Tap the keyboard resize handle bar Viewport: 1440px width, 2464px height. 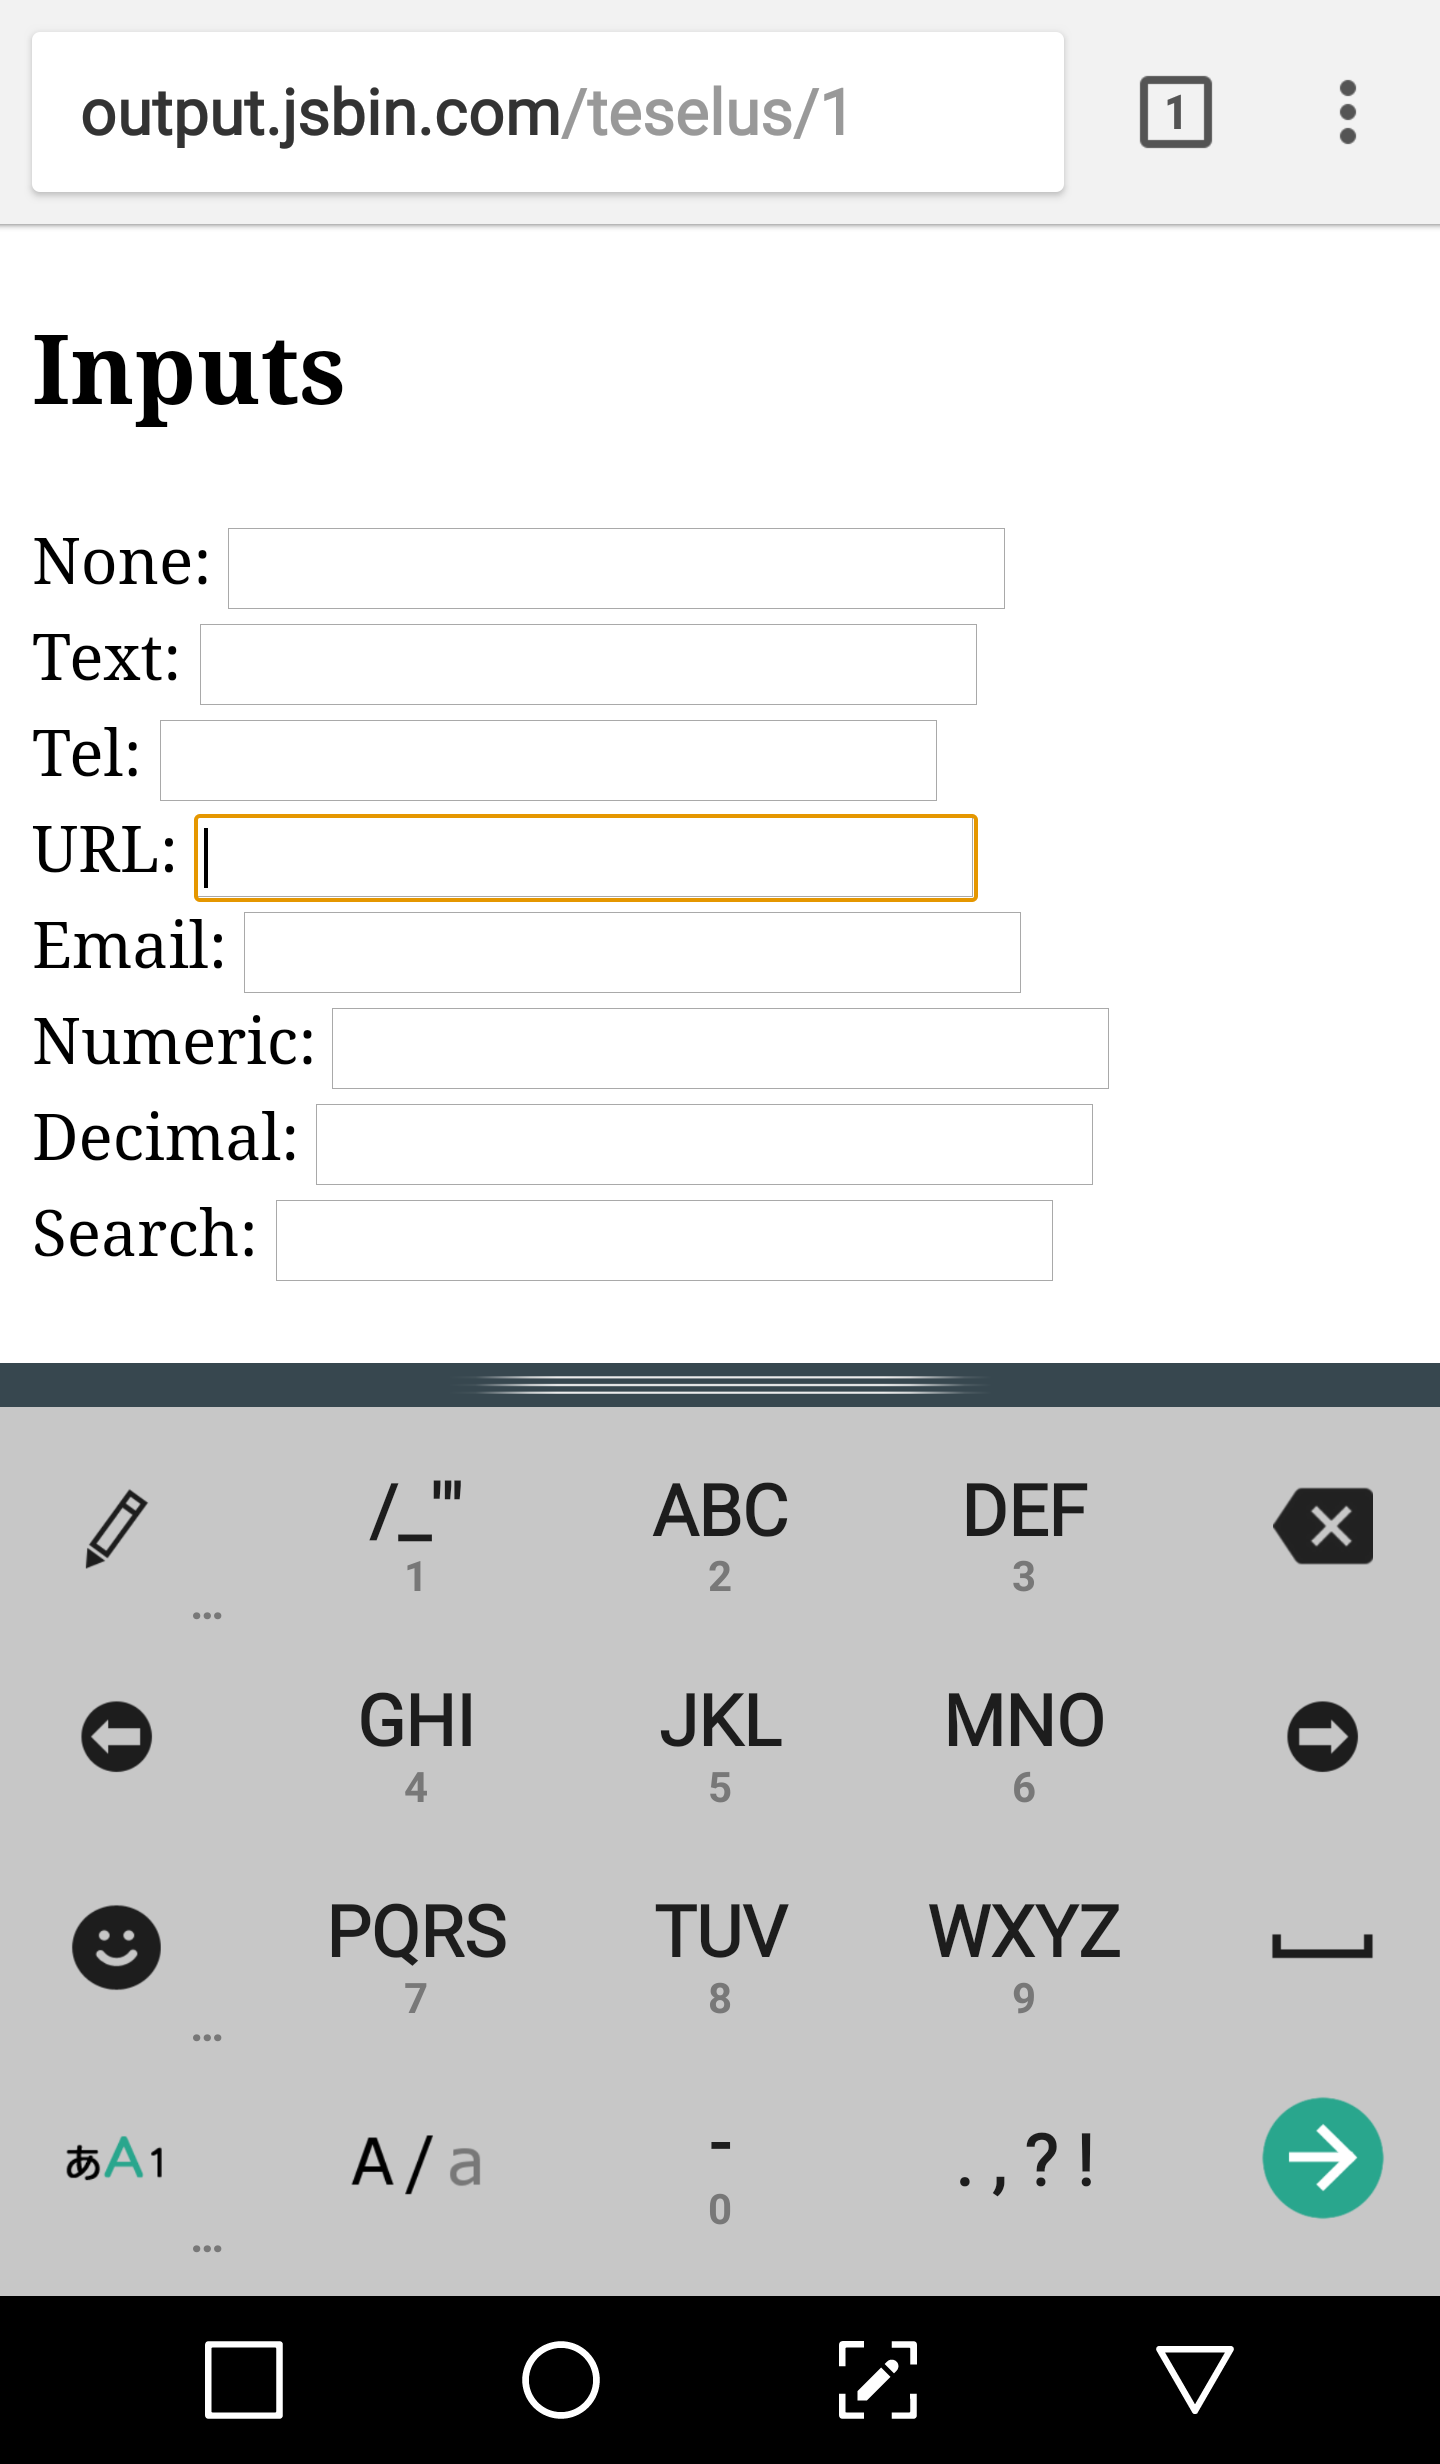click(720, 1385)
